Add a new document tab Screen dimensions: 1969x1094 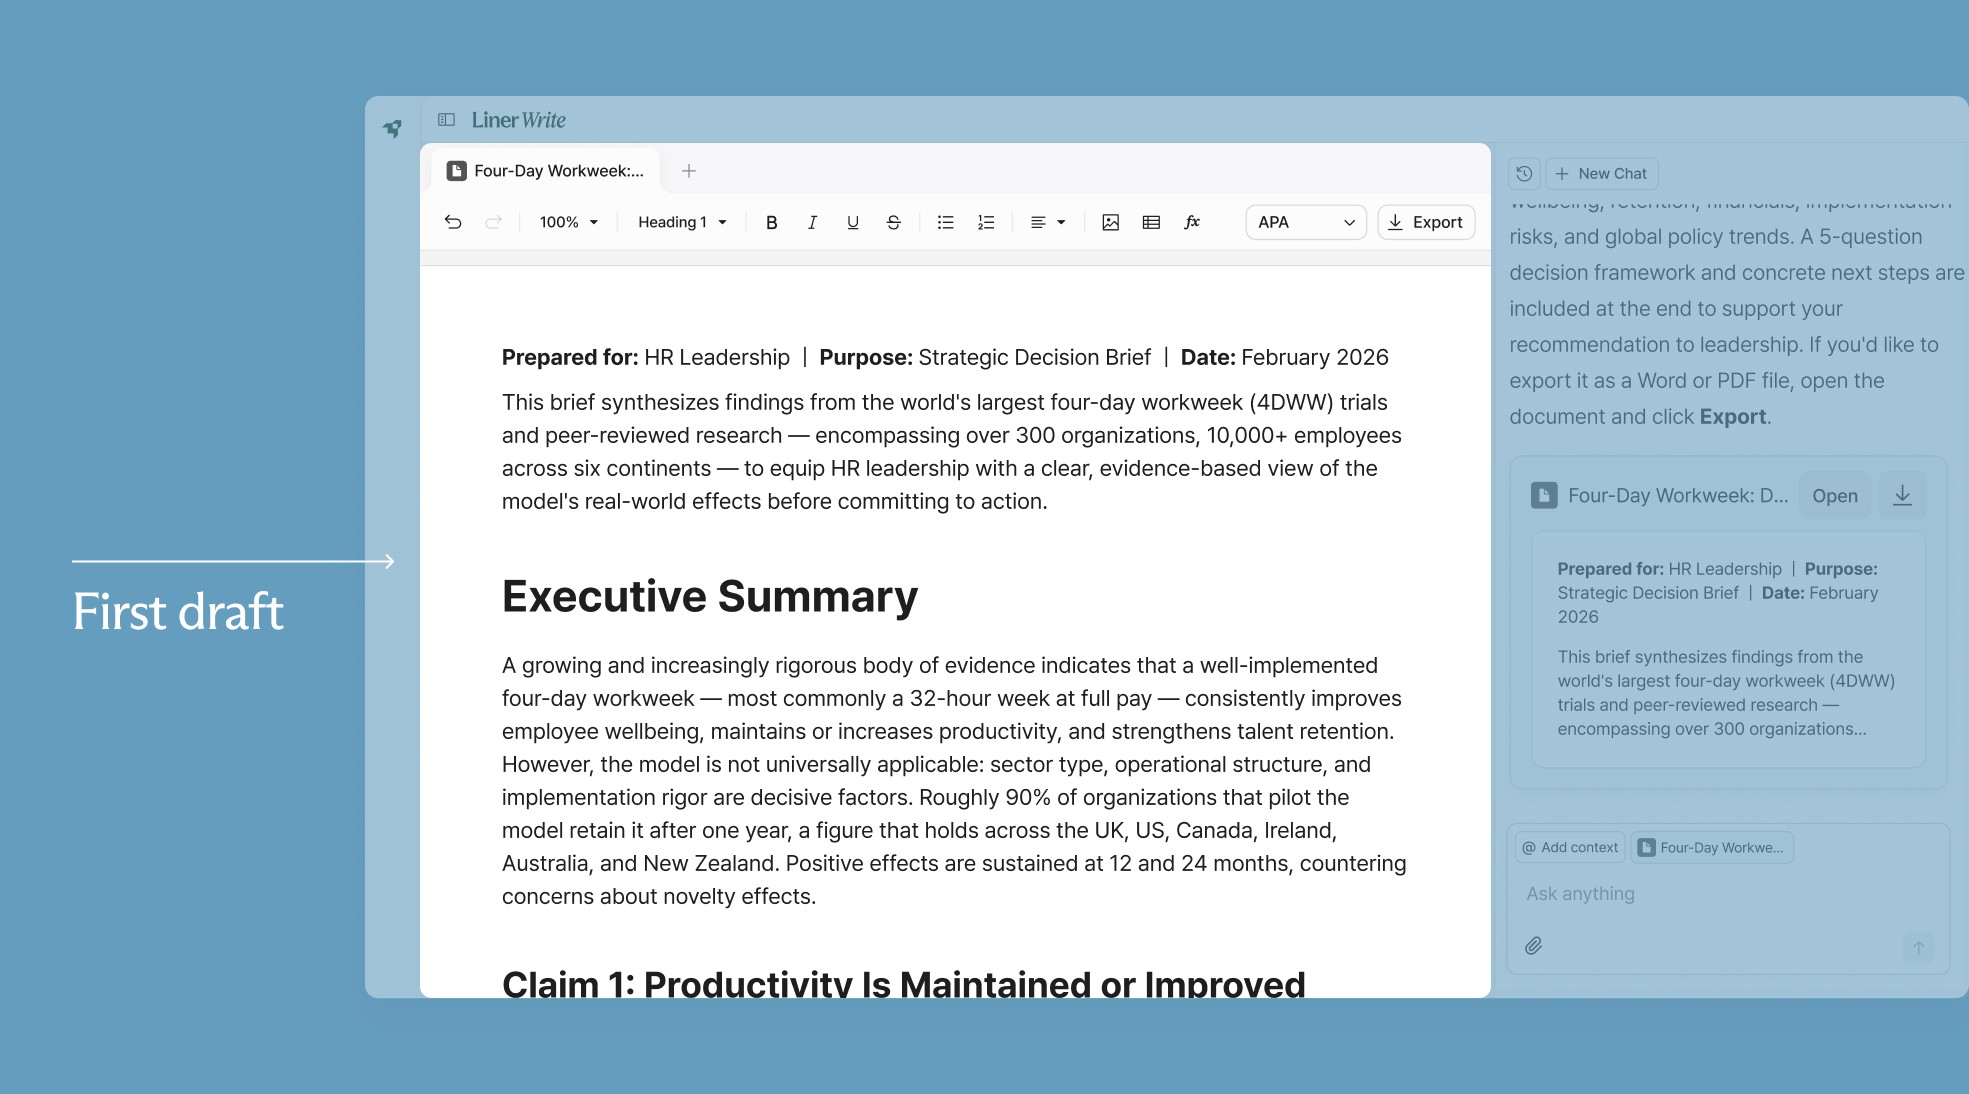tap(689, 171)
